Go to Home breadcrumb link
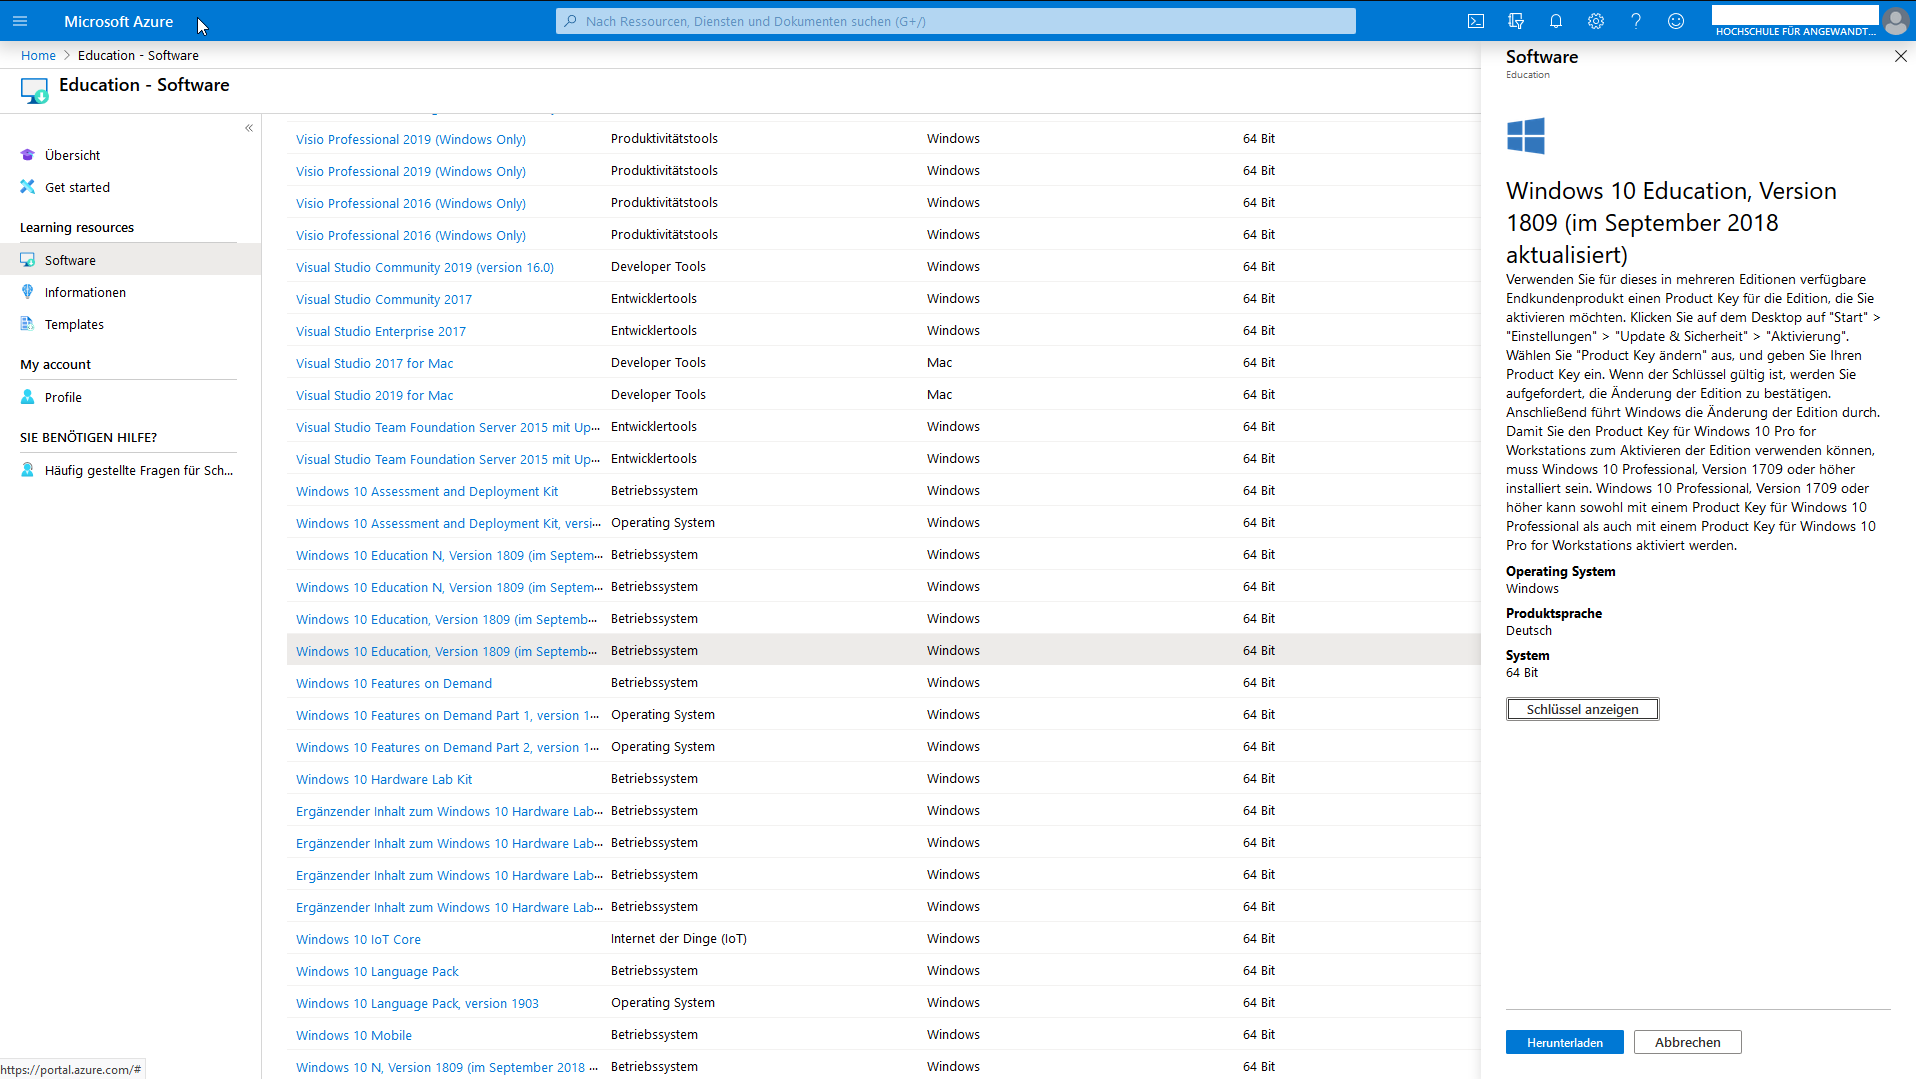The image size is (1916, 1079). point(38,55)
